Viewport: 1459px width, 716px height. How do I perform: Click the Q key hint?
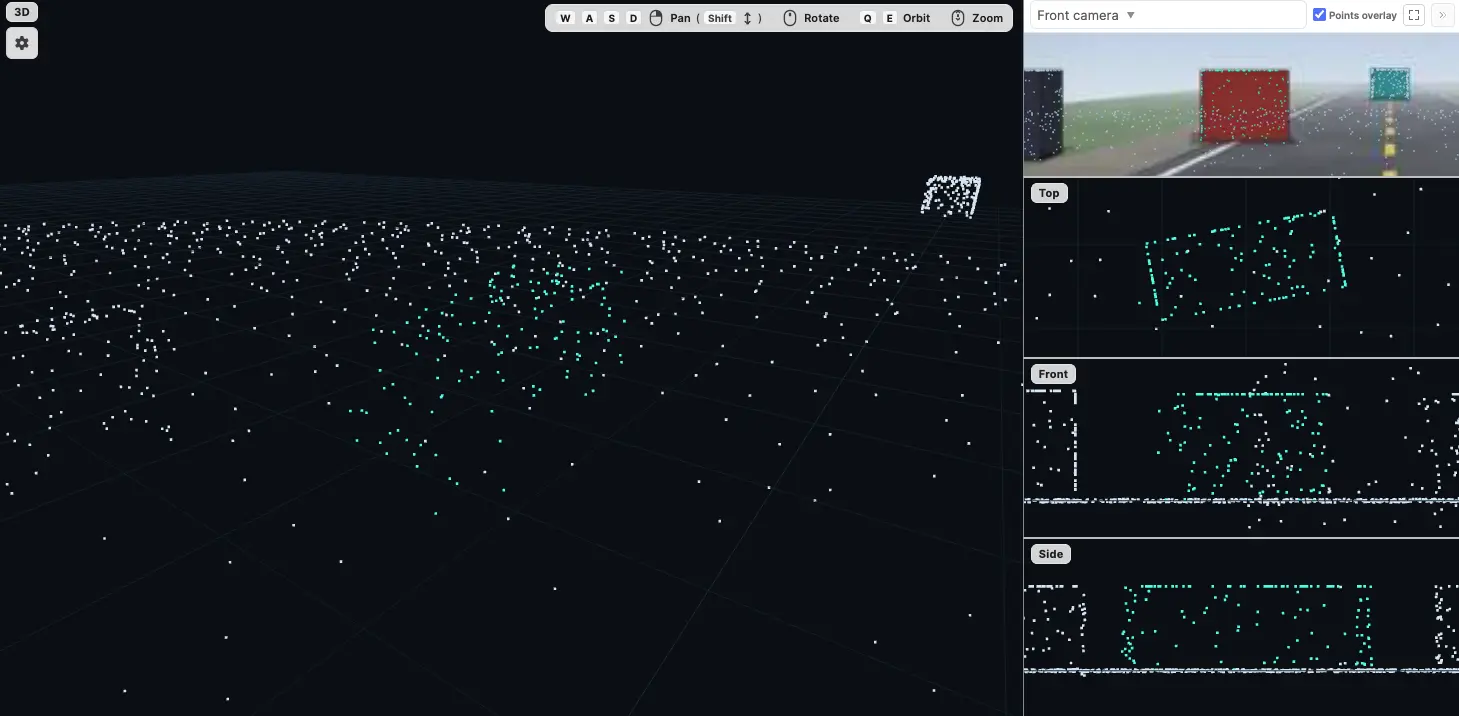pos(867,18)
